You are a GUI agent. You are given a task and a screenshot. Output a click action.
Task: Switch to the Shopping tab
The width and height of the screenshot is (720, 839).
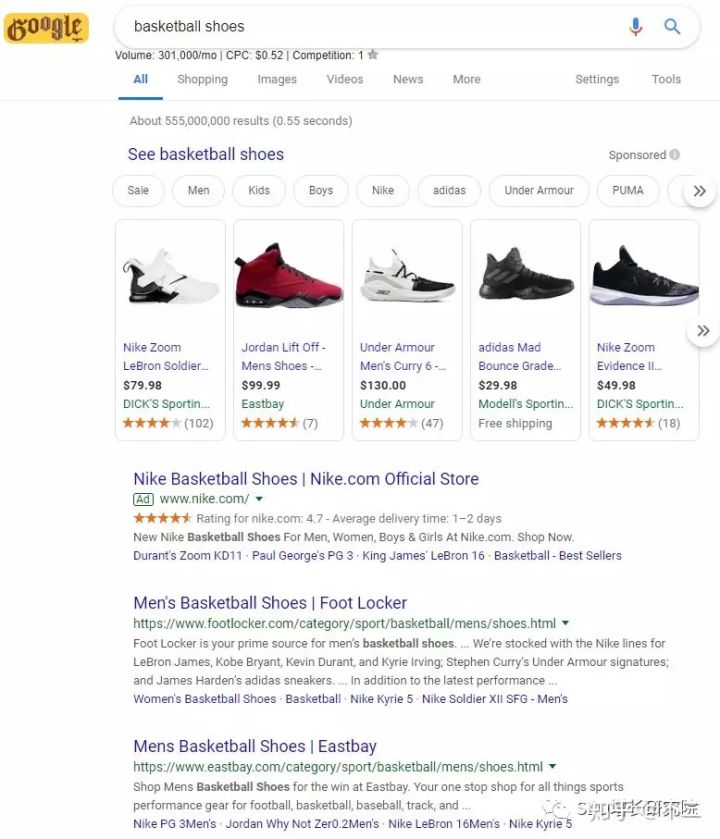(x=202, y=80)
